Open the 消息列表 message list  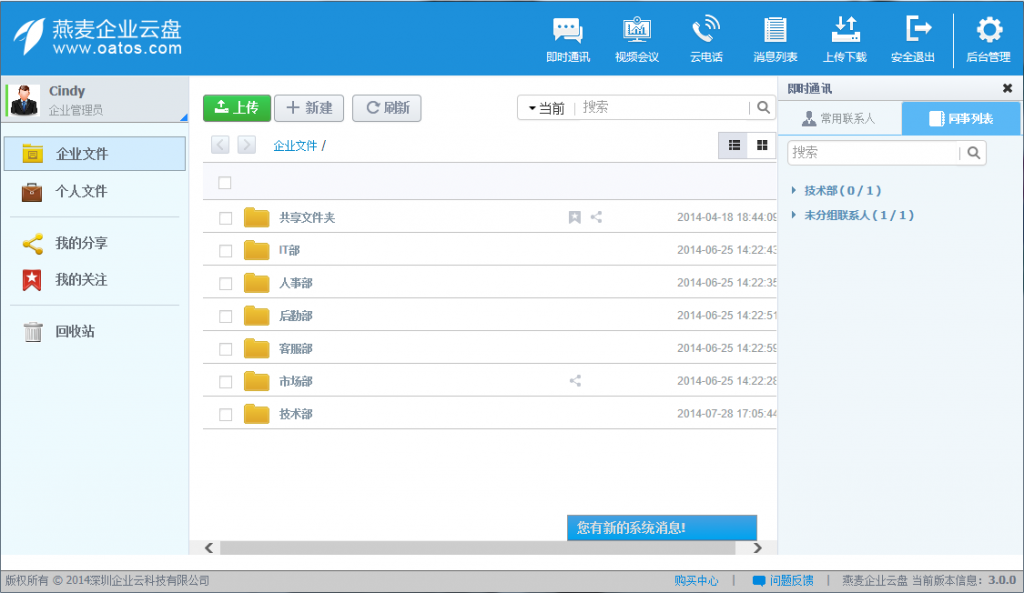(775, 38)
